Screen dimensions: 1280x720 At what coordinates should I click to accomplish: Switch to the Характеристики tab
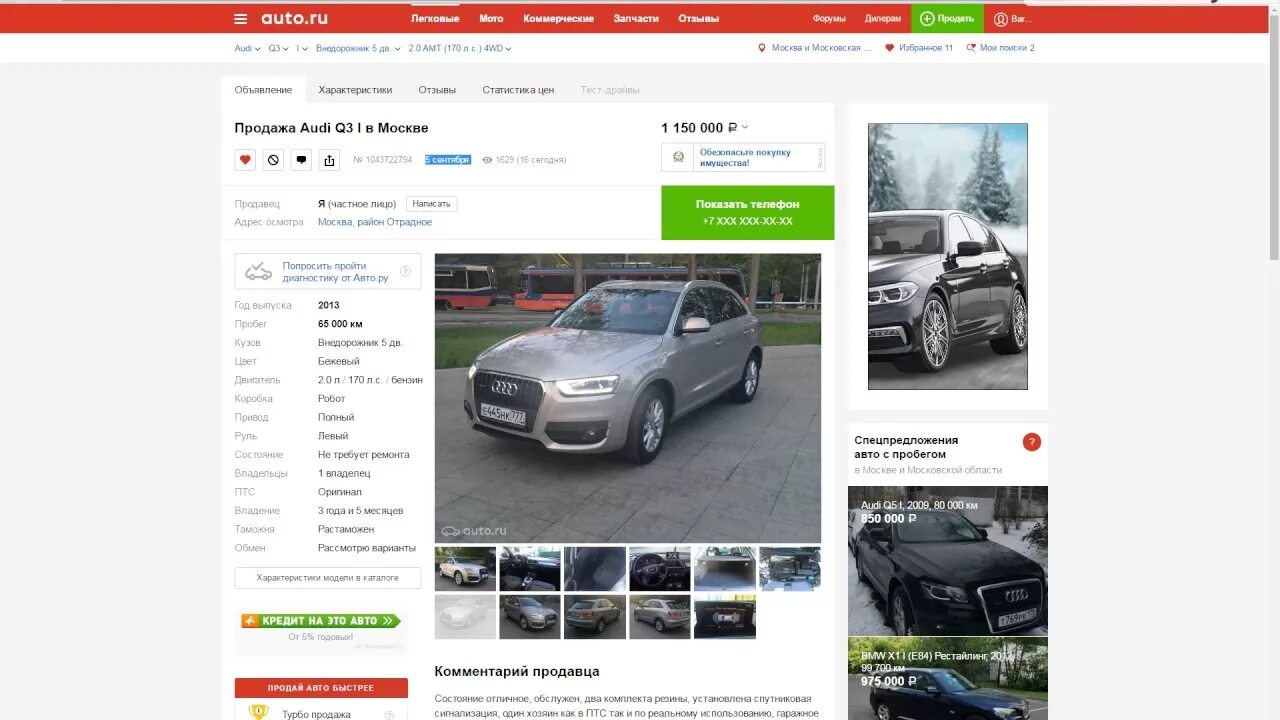click(355, 90)
